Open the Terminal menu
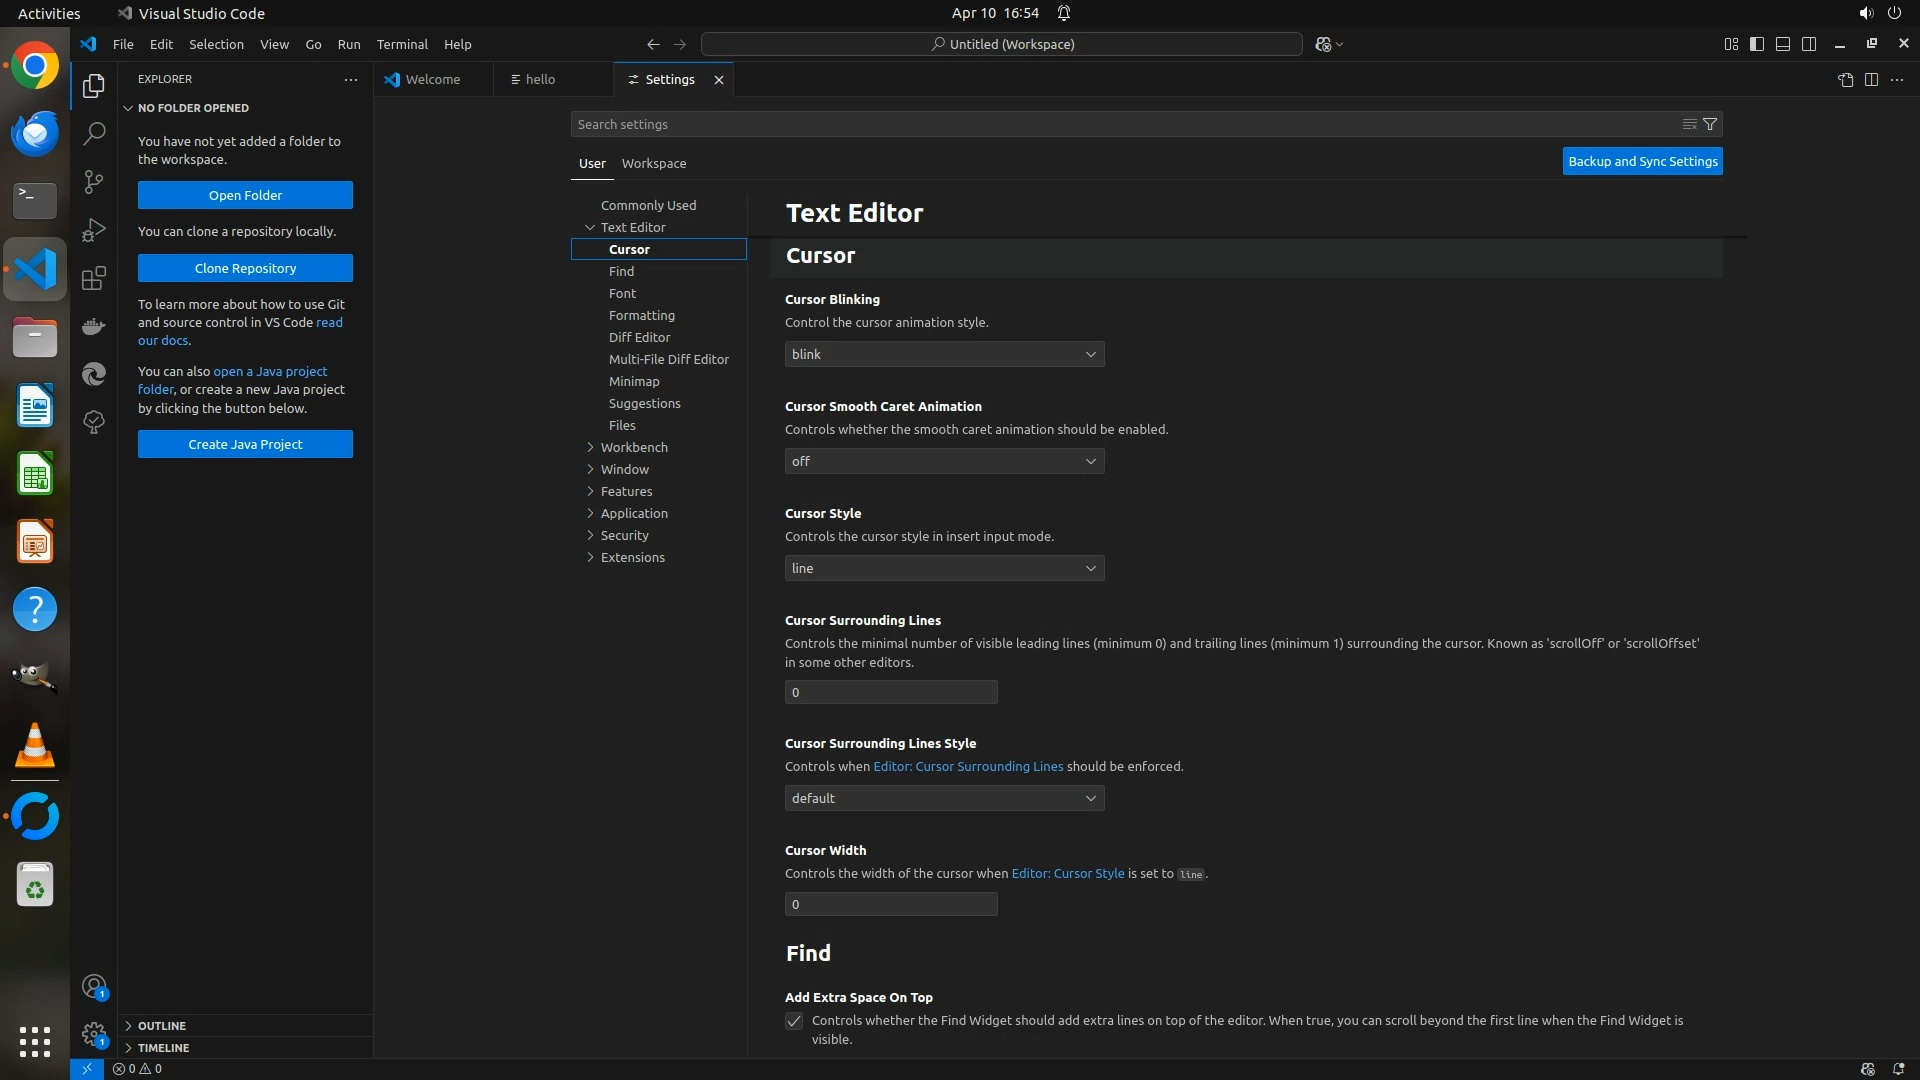This screenshot has width=1920, height=1080. coord(402,44)
